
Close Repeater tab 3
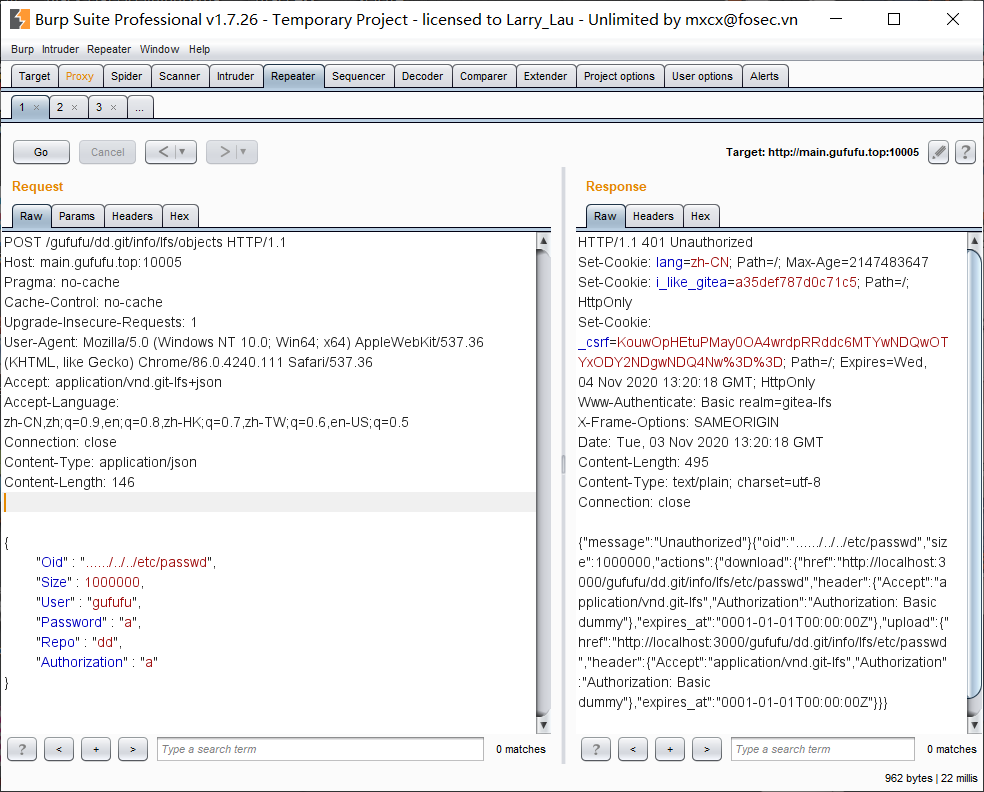click(114, 107)
